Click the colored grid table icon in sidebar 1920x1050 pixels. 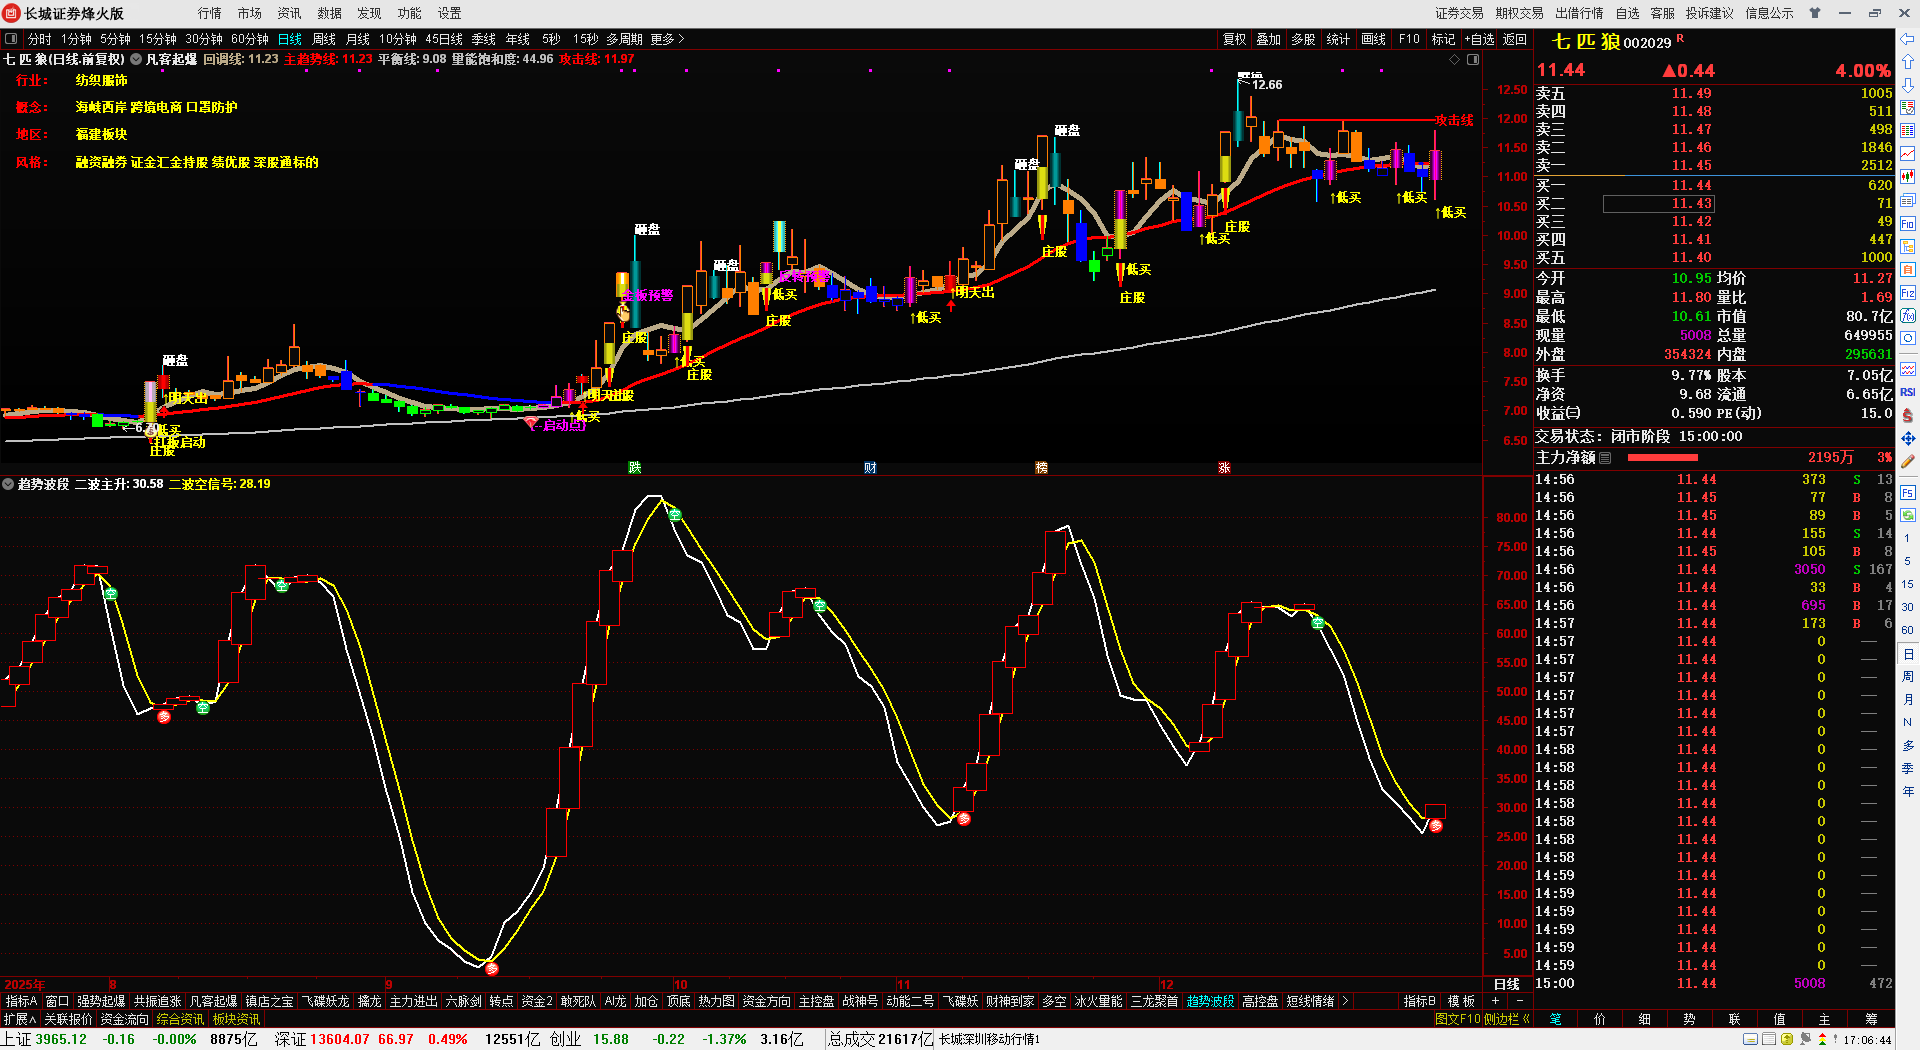coord(1908,130)
